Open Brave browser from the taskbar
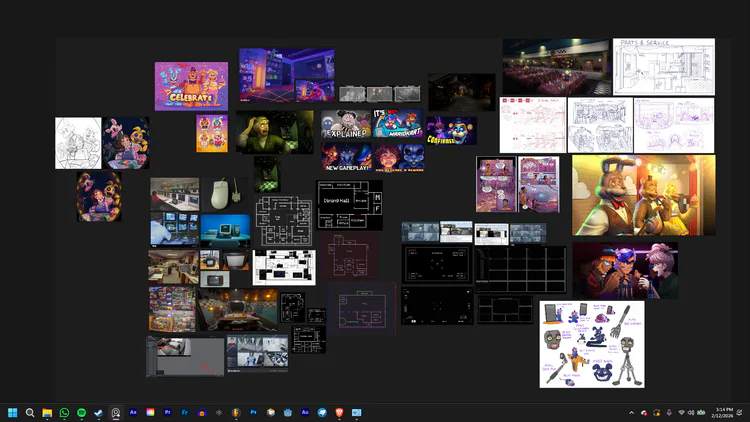750x422 pixels. (339, 412)
